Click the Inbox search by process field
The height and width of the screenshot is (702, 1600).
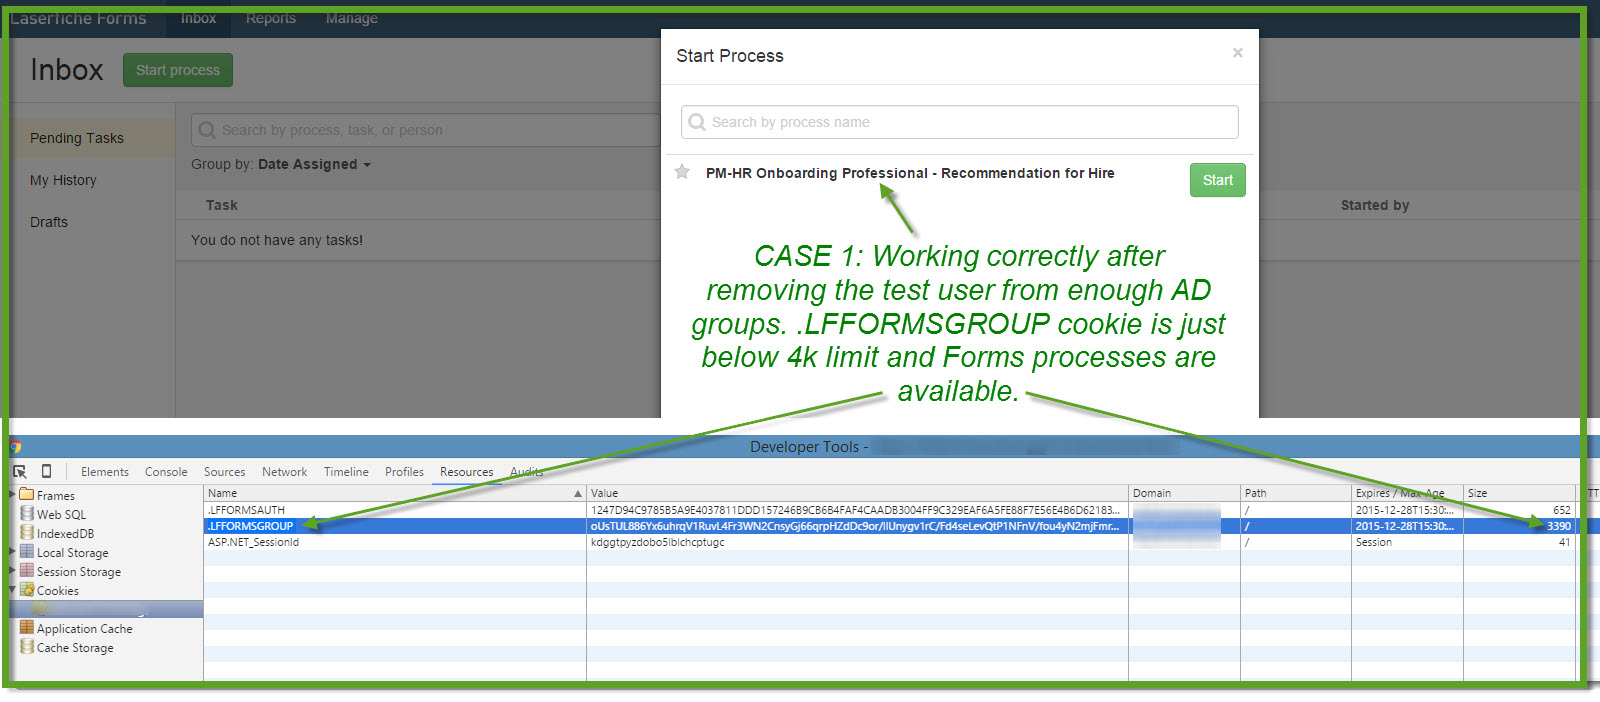click(425, 130)
